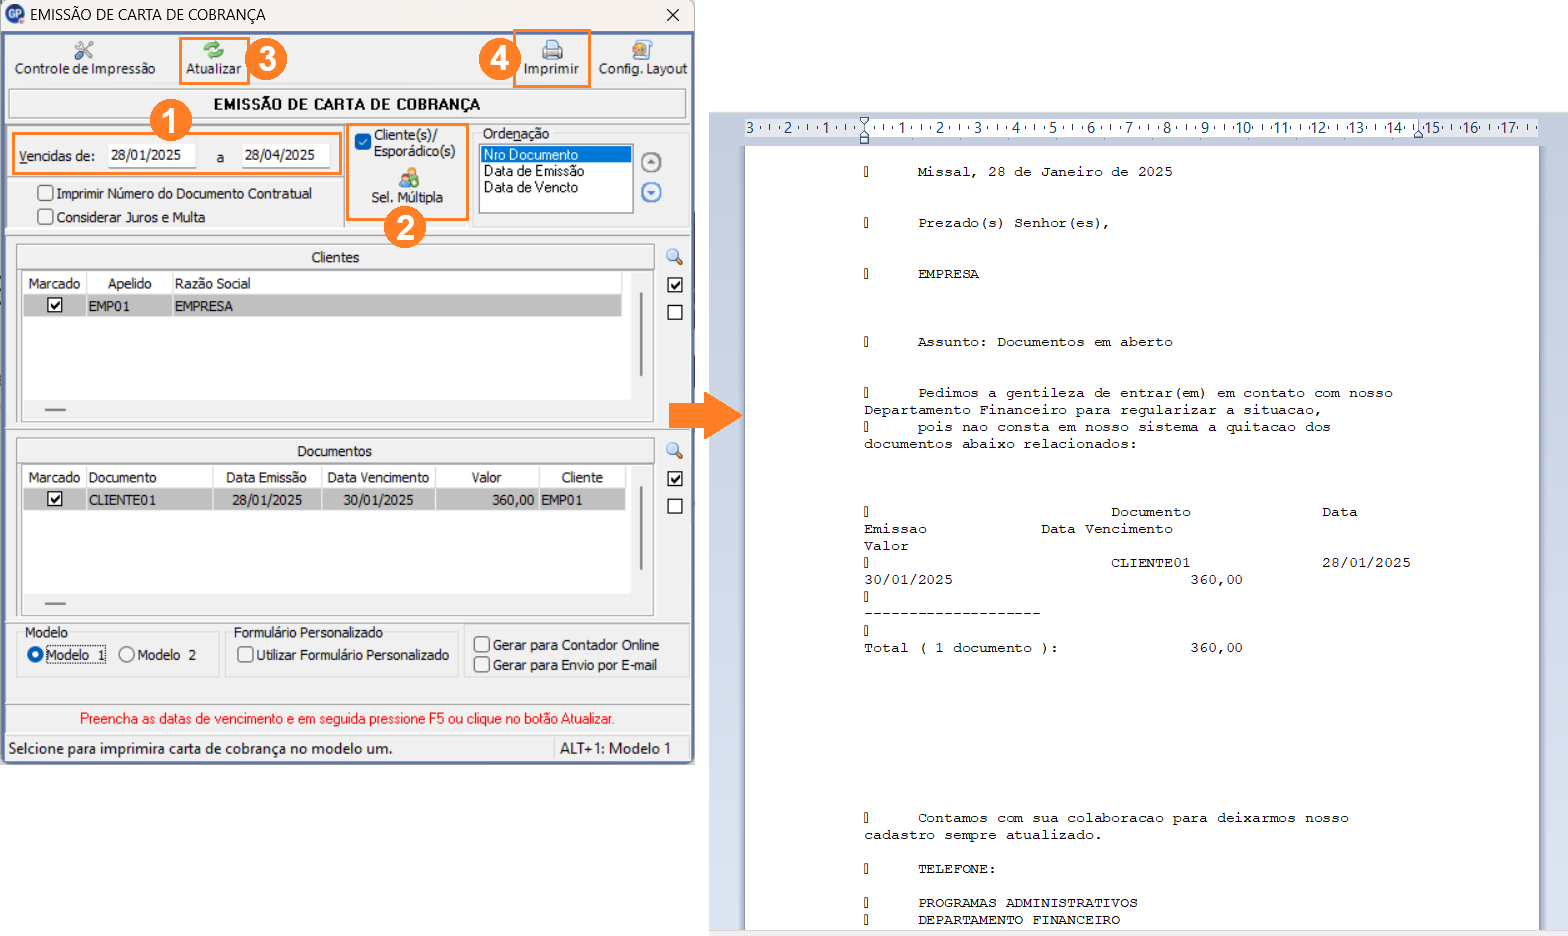Screen dimensions: 1568x936
Task: Select Data de Vencto ordering option
Action: [x=556, y=187]
